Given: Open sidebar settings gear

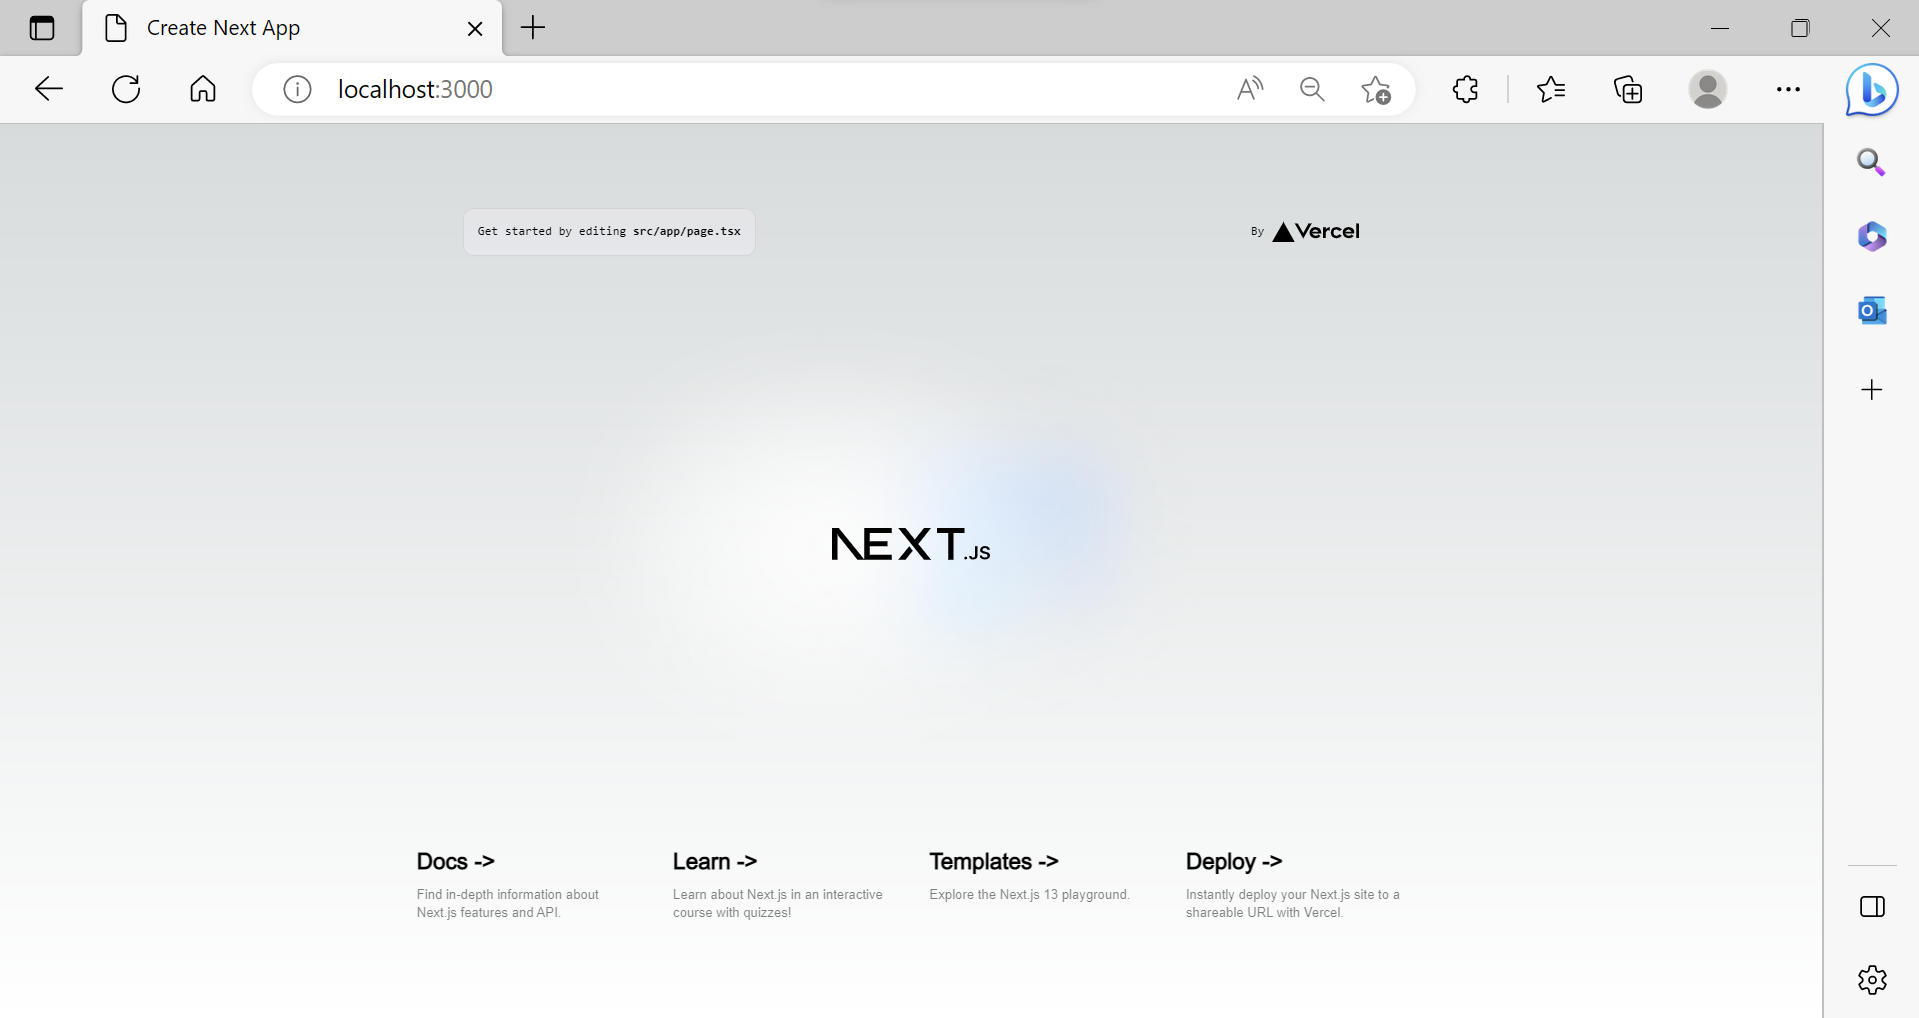Looking at the screenshot, I should (x=1872, y=980).
